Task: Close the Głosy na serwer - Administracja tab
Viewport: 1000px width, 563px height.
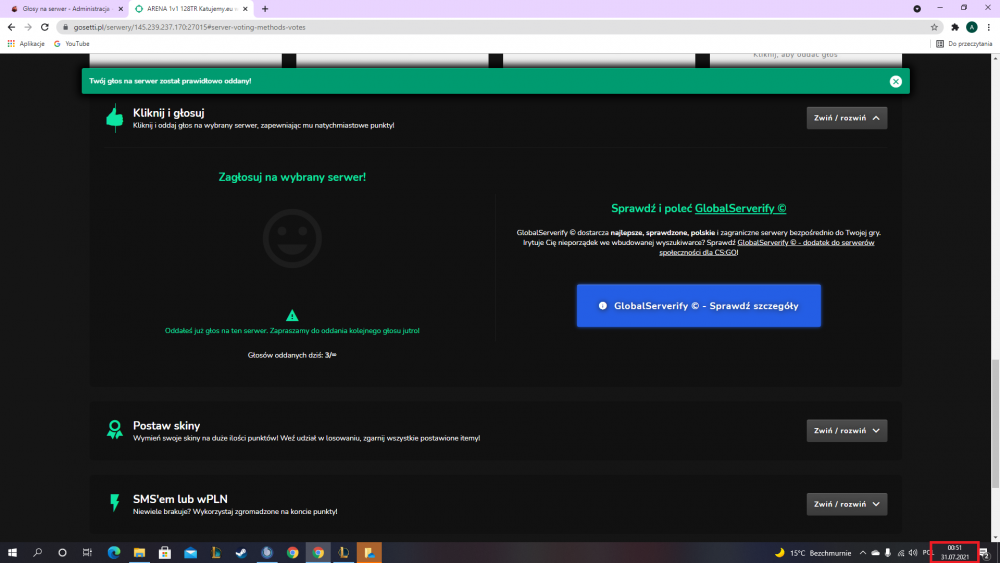Action: point(121,9)
